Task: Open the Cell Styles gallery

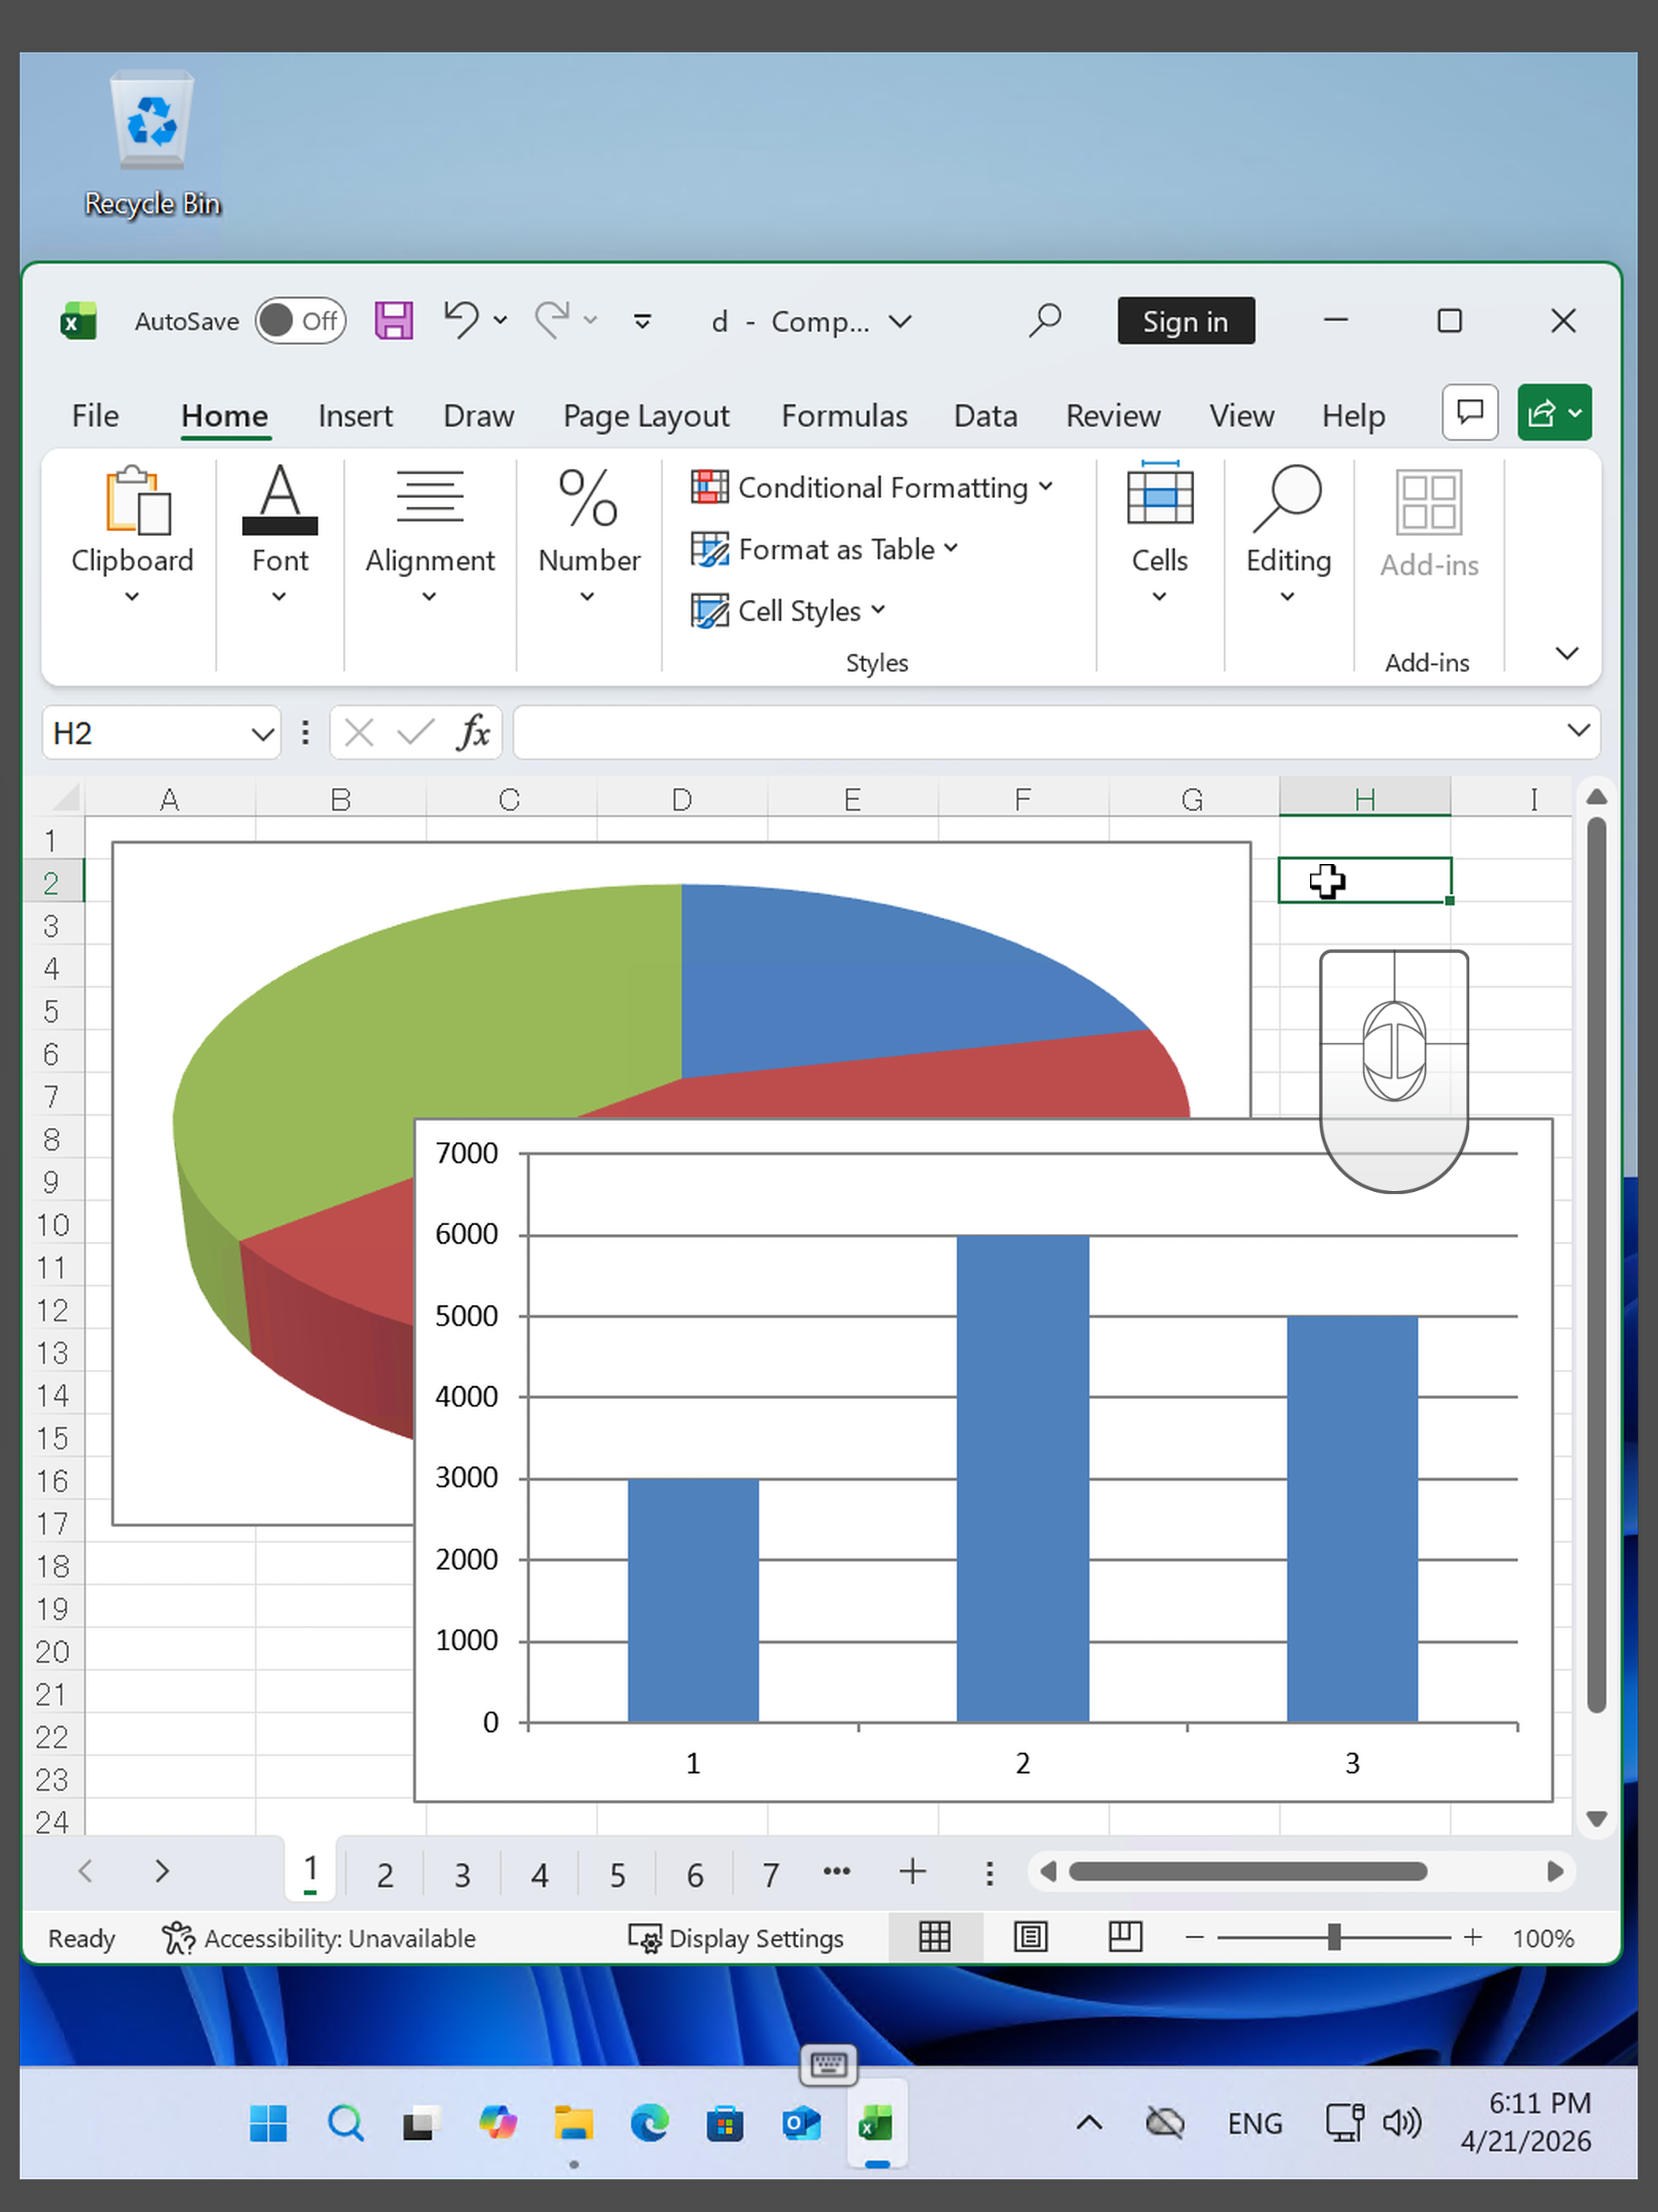Action: (x=789, y=610)
